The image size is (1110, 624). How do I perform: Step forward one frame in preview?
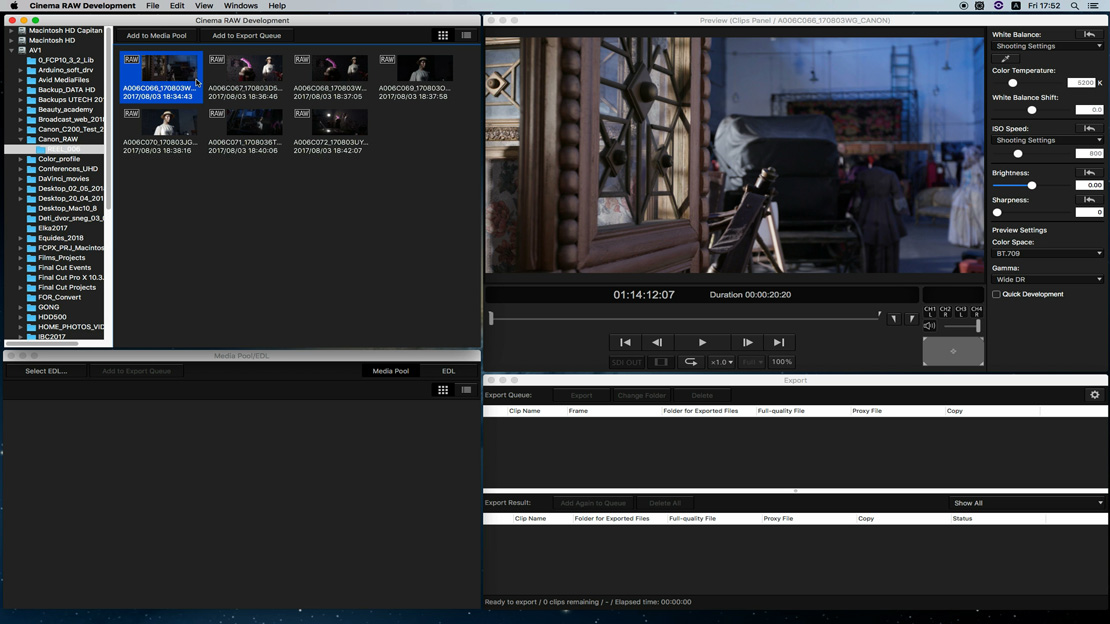tap(748, 342)
